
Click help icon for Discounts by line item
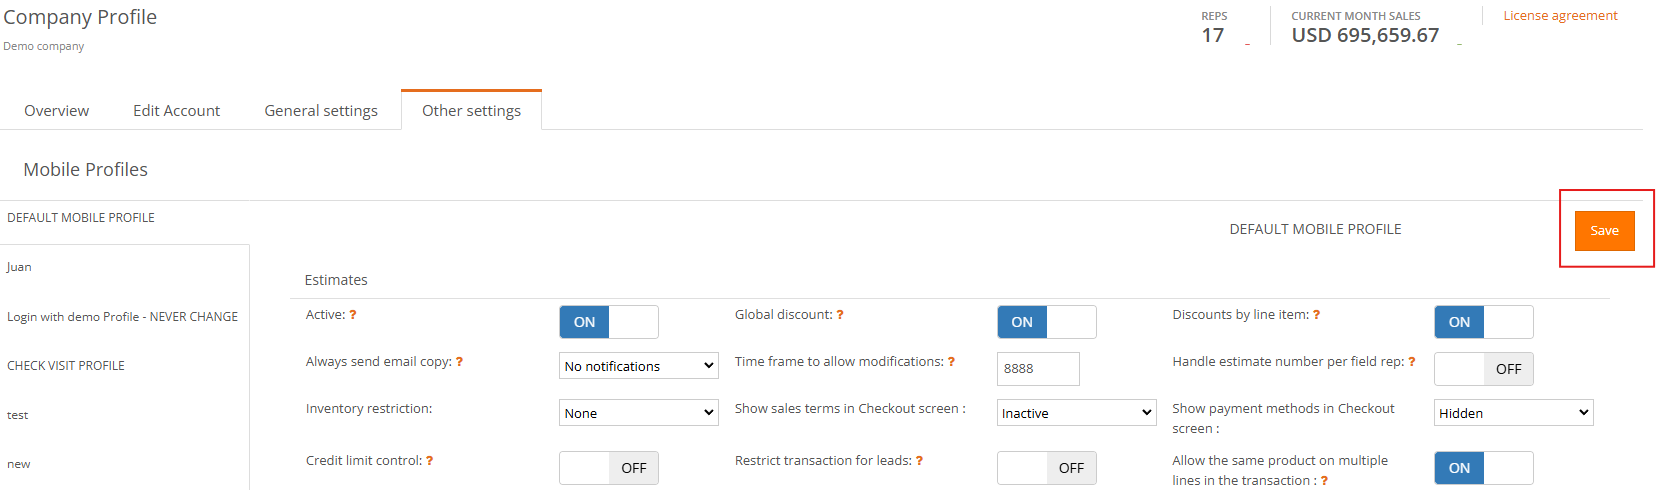1316,315
